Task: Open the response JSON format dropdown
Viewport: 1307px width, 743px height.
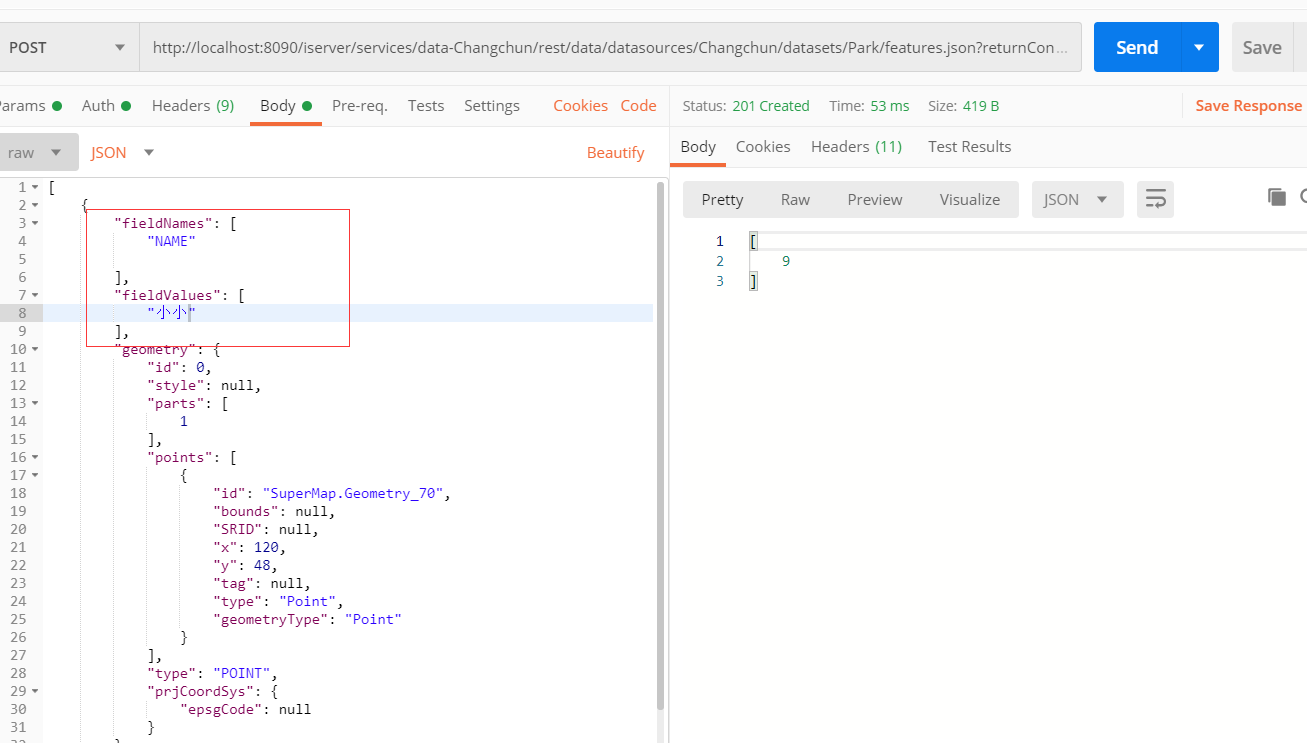Action: [x=1077, y=199]
